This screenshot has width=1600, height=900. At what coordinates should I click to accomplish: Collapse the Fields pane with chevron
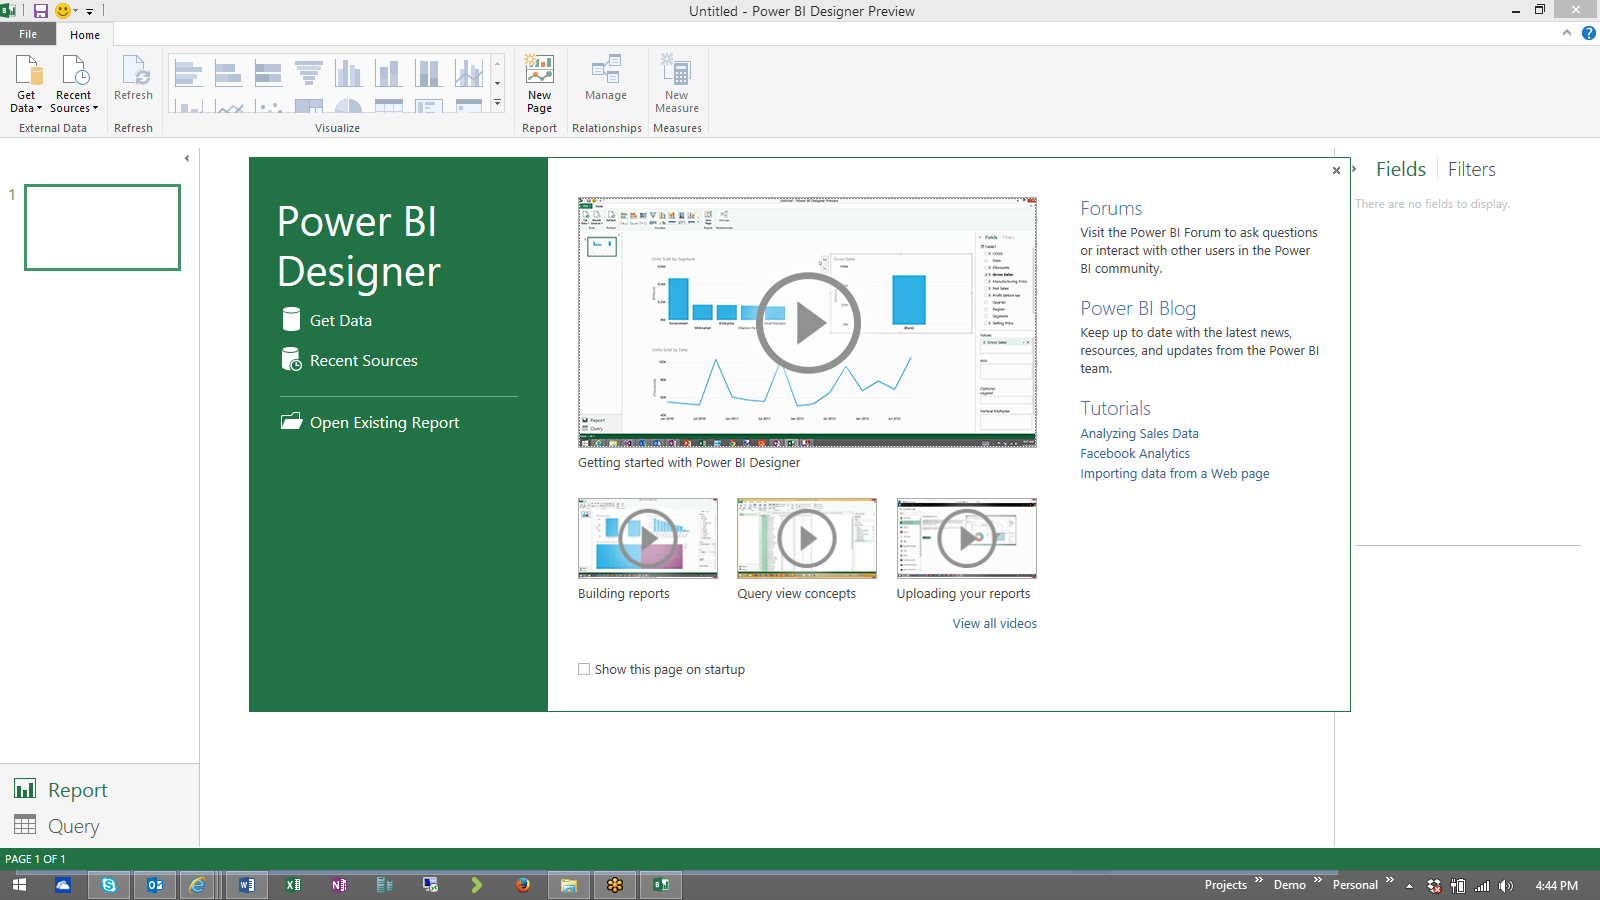[1354, 169]
